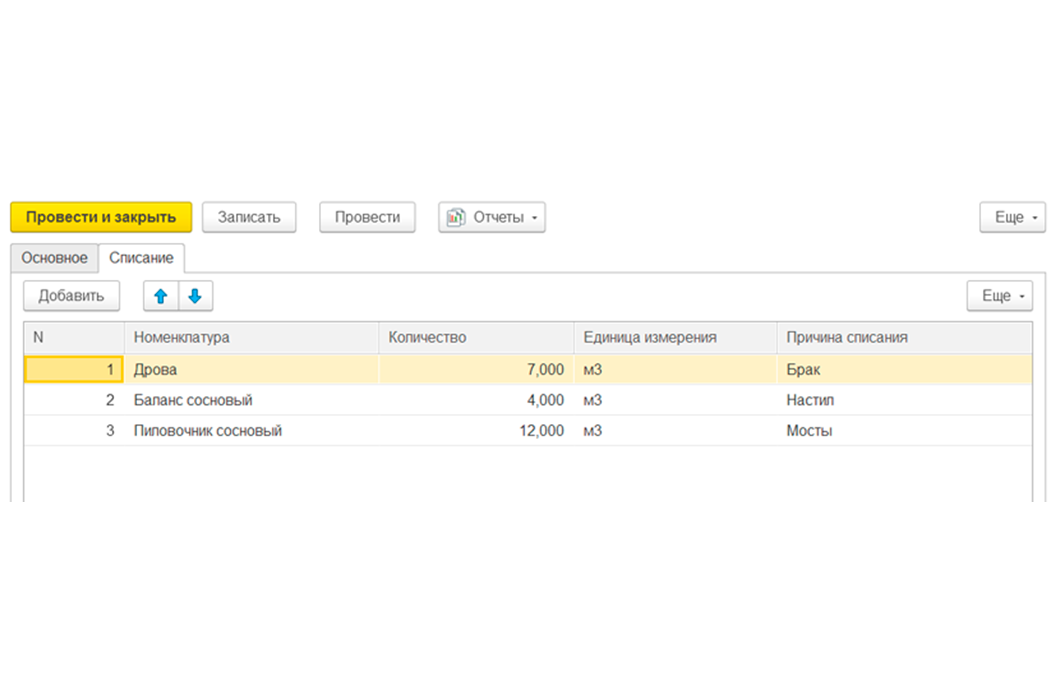Select the 7,000 quantity cell

point(476,370)
